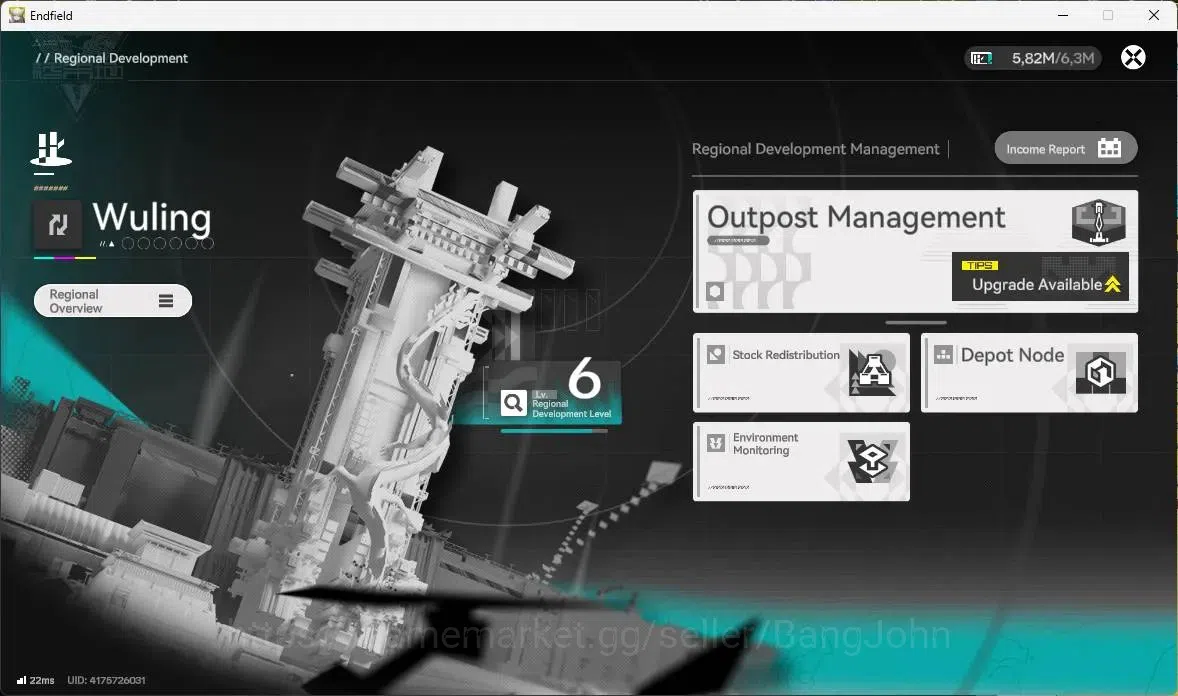Viewport: 1178px width, 696px height.
Task: Click the small badge icon on Environment Monitoring card
Action: click(x=715, y=443)
